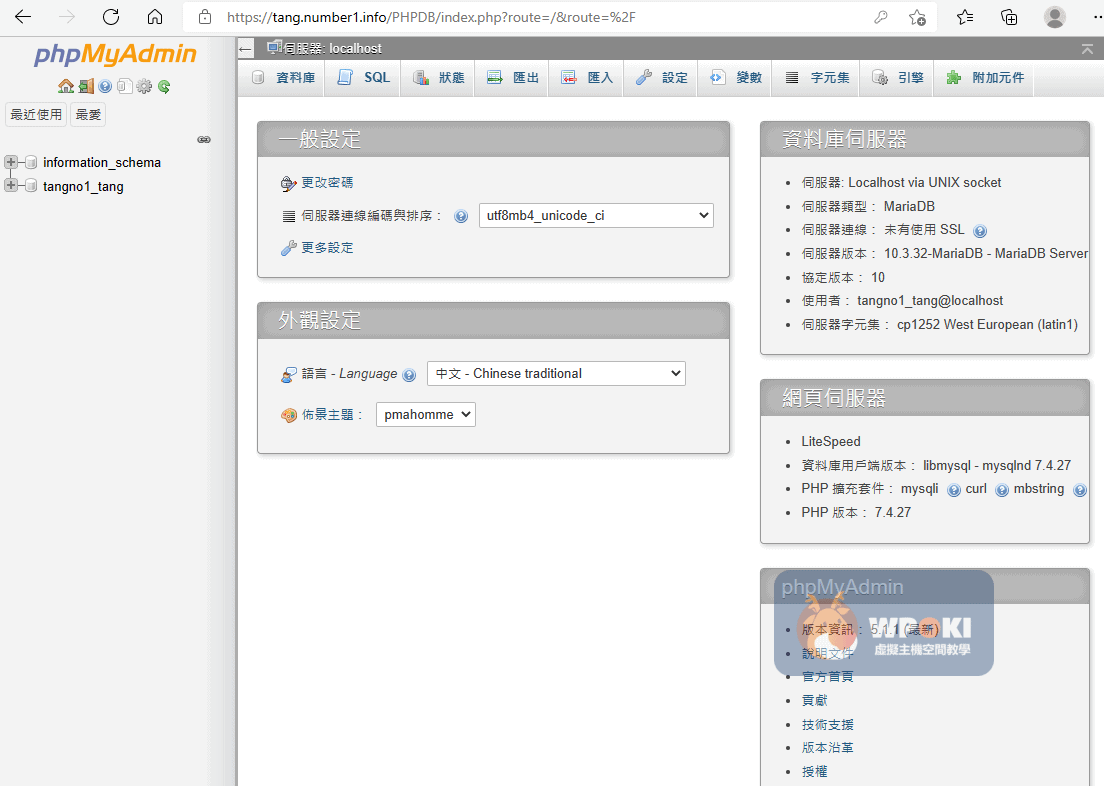
Task: Expand the tangno1_tang database node
Action: click(12, 186)
